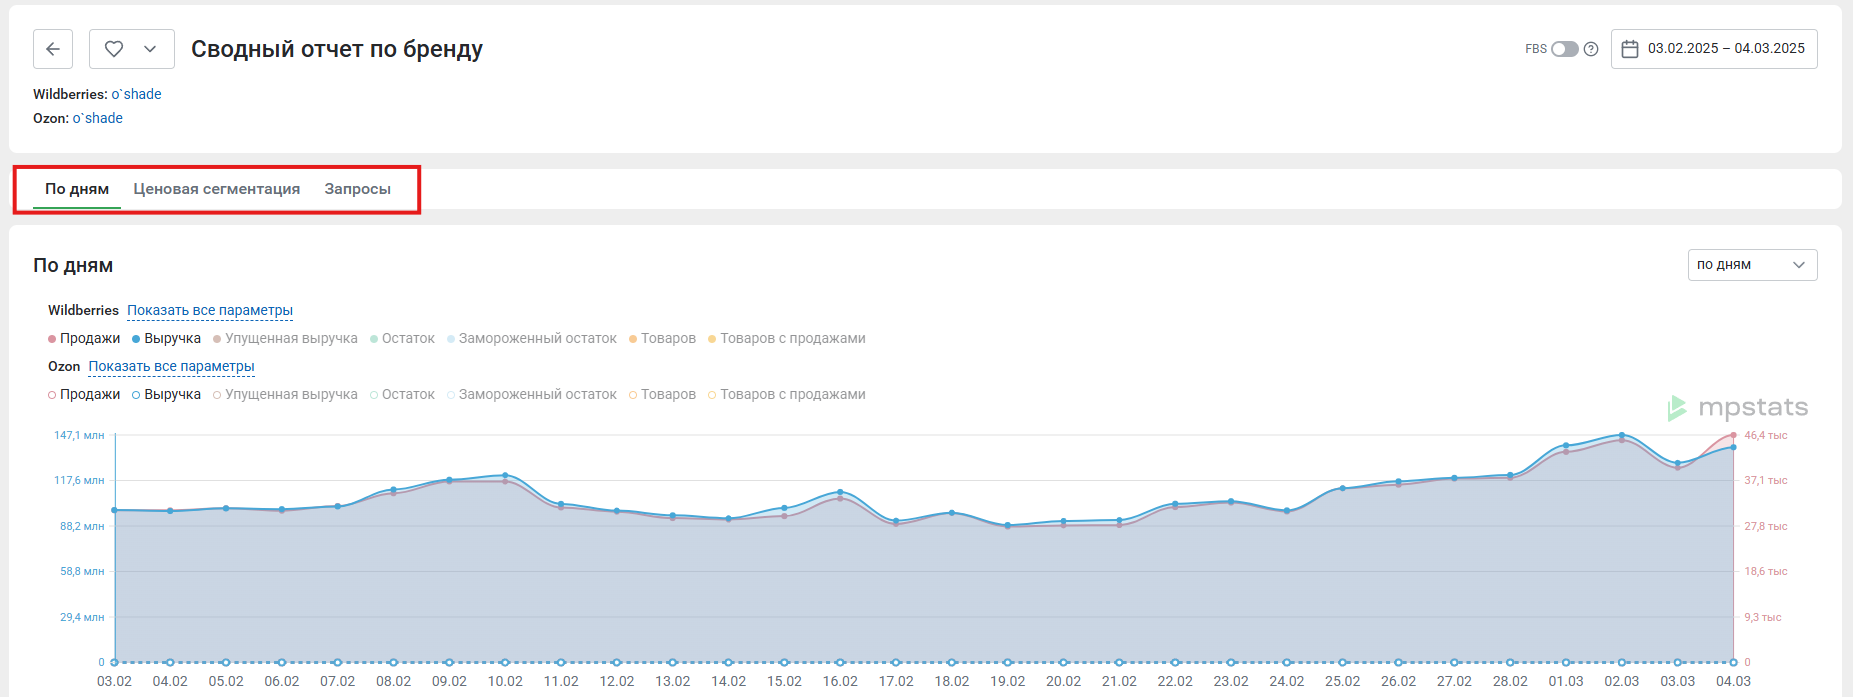Toggle Wildberries Остаток legend series
Image resolution: width=1853 pixels, height=697 pixels.
click(402, 338)
